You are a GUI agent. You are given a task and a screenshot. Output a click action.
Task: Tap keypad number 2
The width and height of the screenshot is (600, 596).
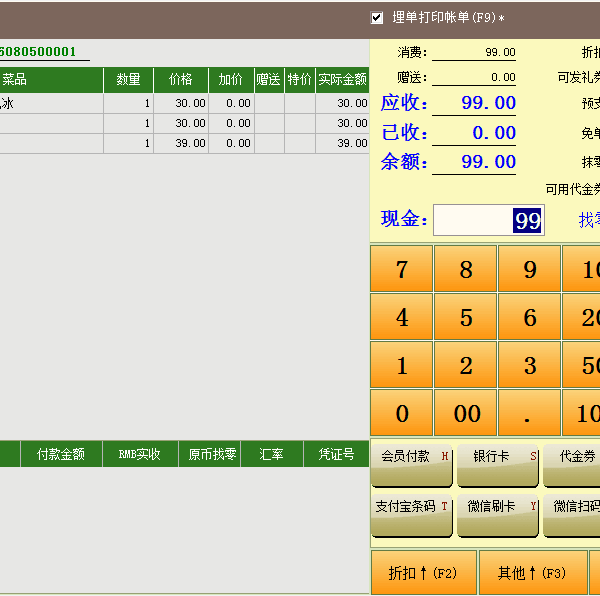[465, 365]
